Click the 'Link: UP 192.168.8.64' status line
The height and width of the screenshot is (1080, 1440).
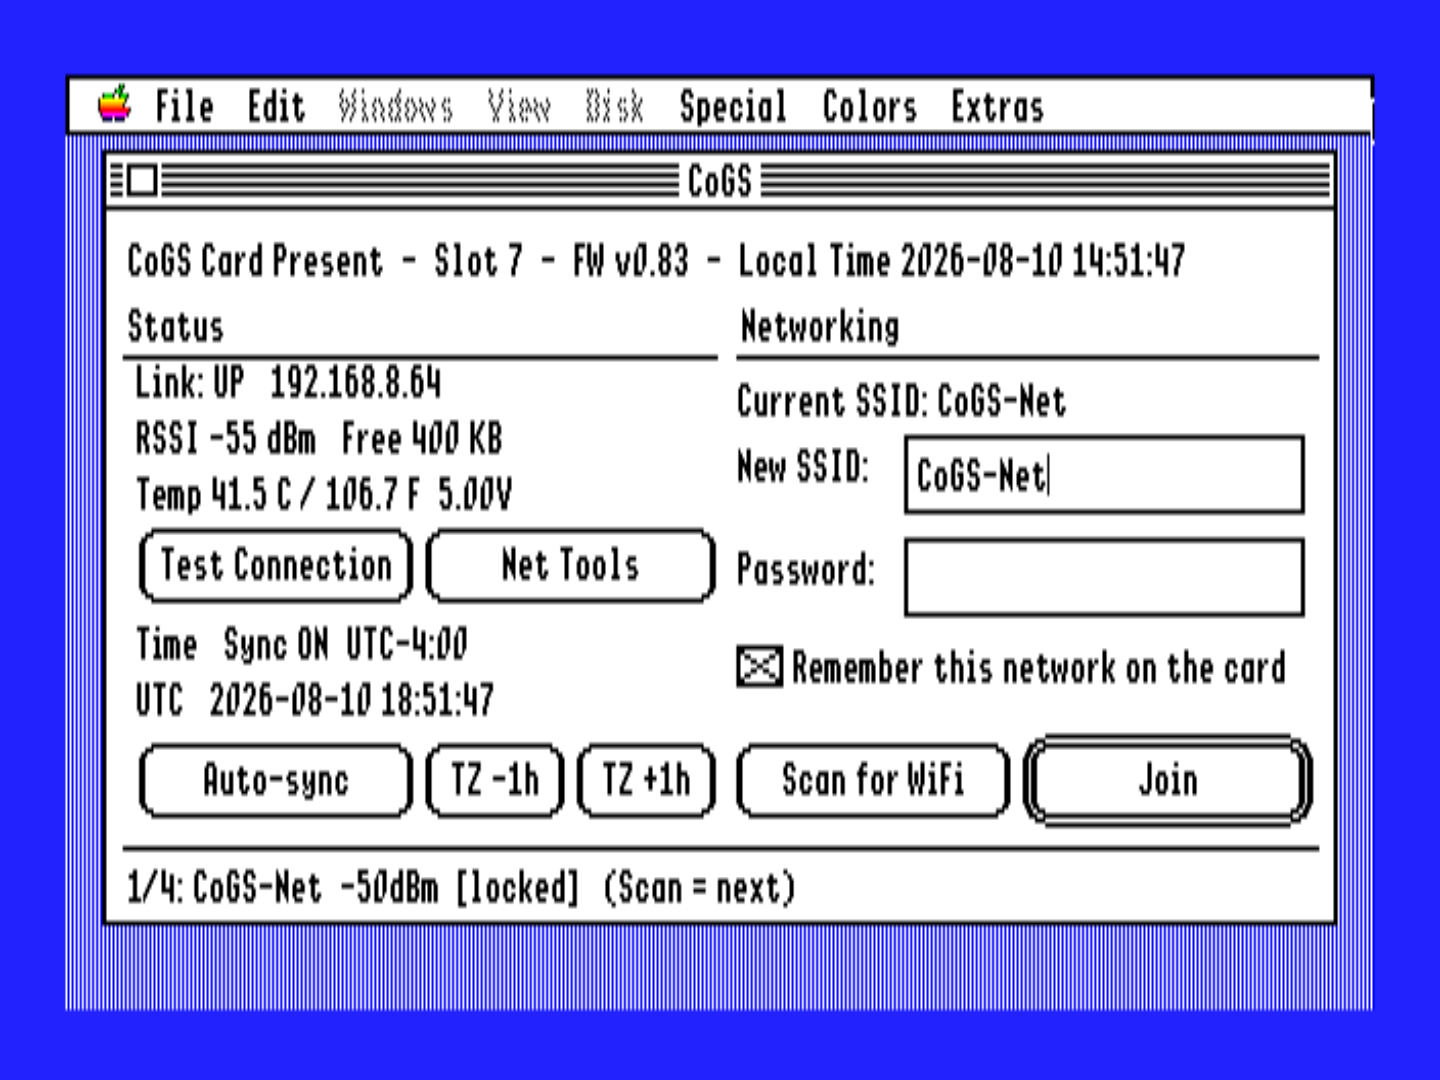coord(288,383)
